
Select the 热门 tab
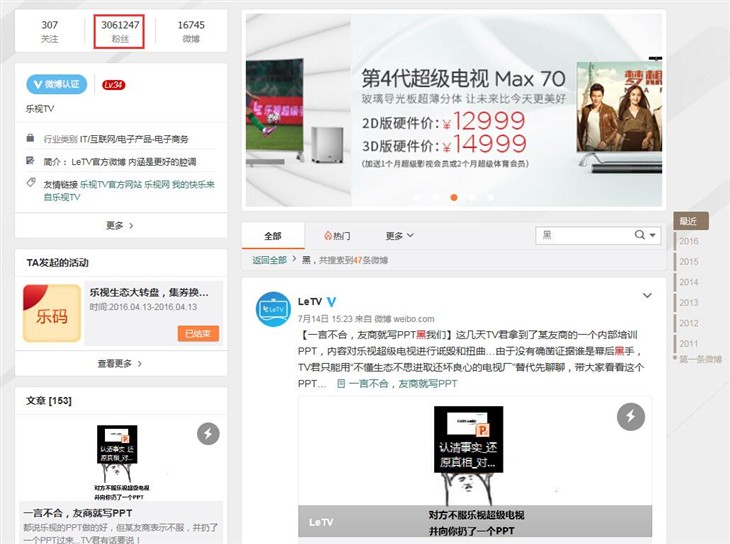337,236
